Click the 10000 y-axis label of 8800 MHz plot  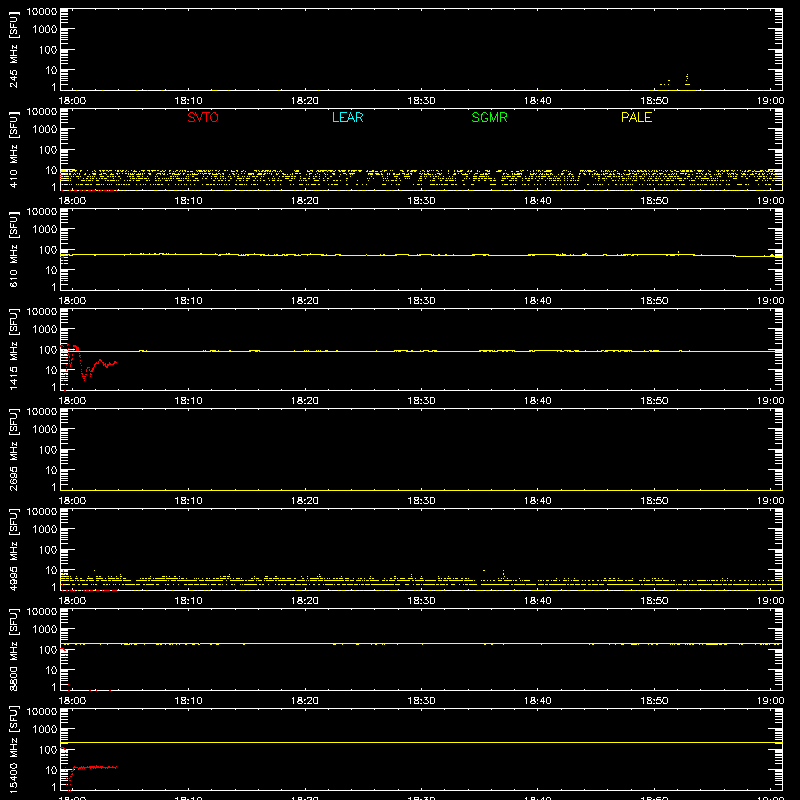click(42, 612)
